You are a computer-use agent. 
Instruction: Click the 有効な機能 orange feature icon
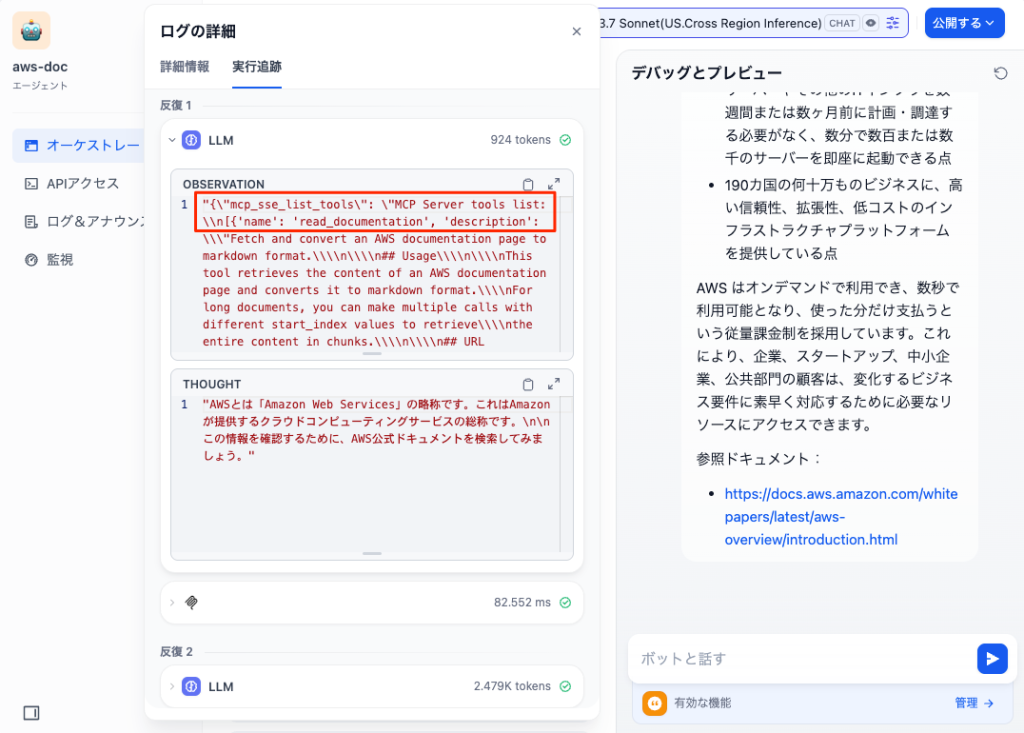click(654, 704)
